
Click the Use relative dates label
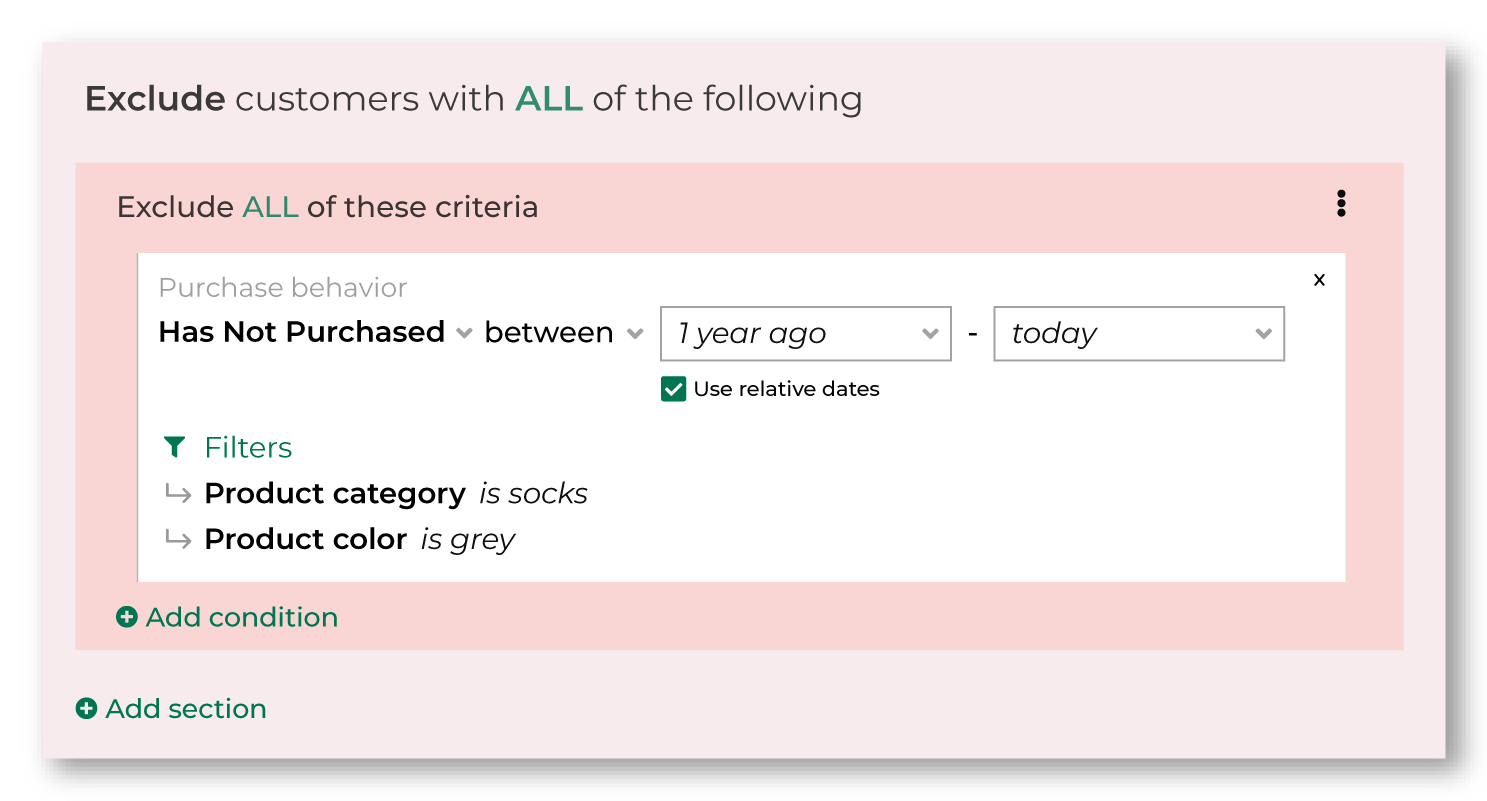pyautogui.click(x=786, y=389)
